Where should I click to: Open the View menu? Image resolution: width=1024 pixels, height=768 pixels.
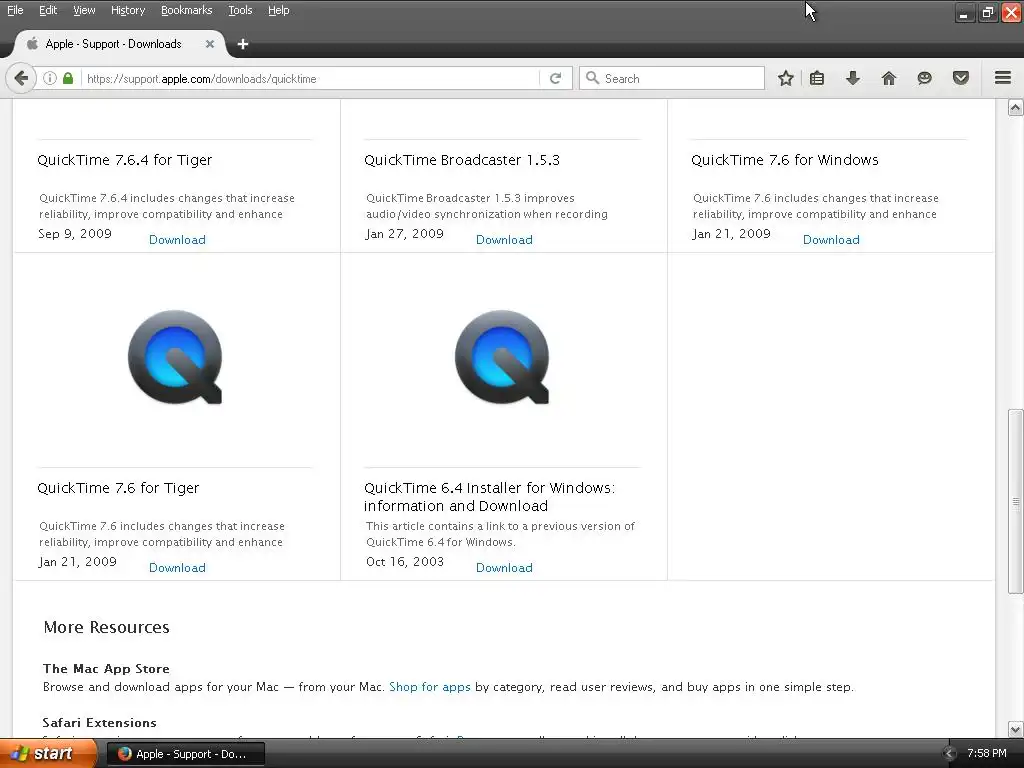pyautogui.click(x=84, y=10)
